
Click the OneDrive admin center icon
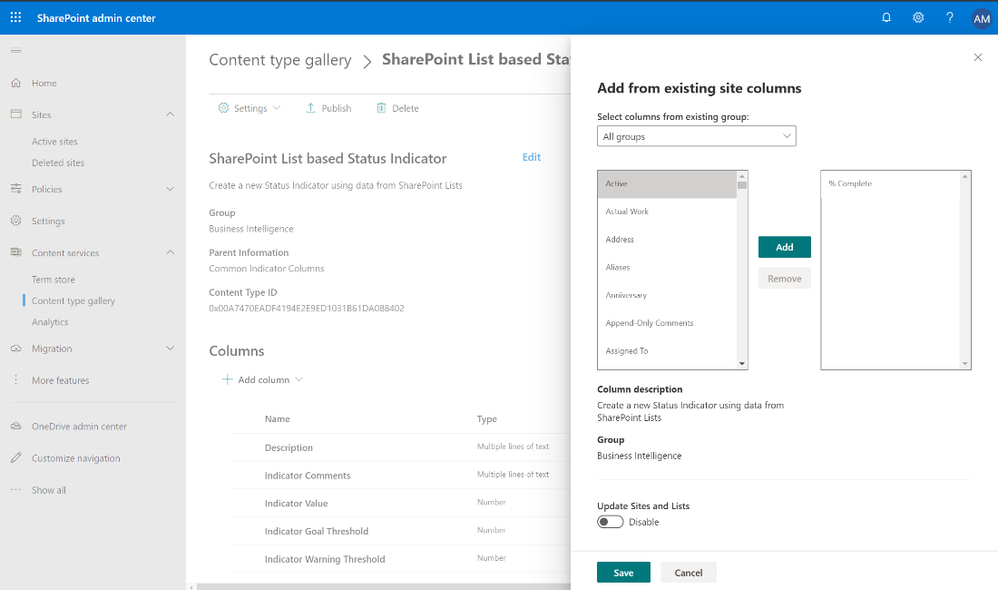click(x=16, y=426)
